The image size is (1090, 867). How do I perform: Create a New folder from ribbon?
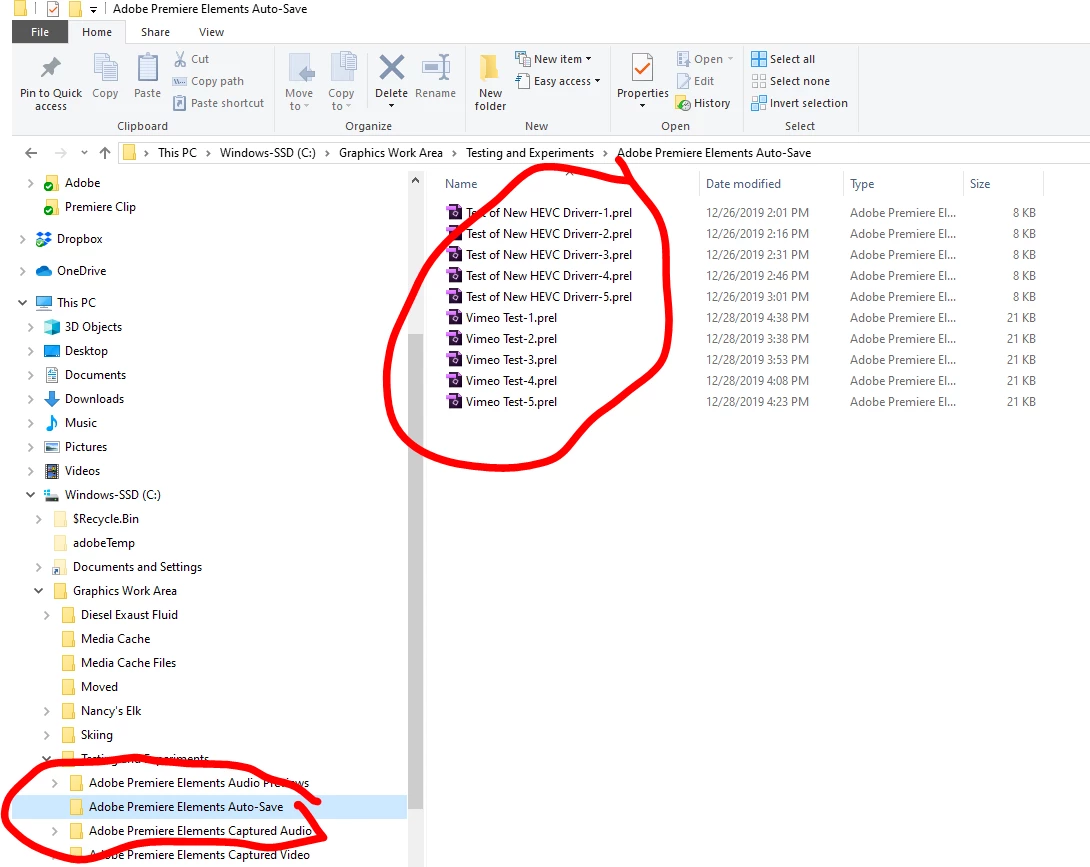click(x=490, y=83)
